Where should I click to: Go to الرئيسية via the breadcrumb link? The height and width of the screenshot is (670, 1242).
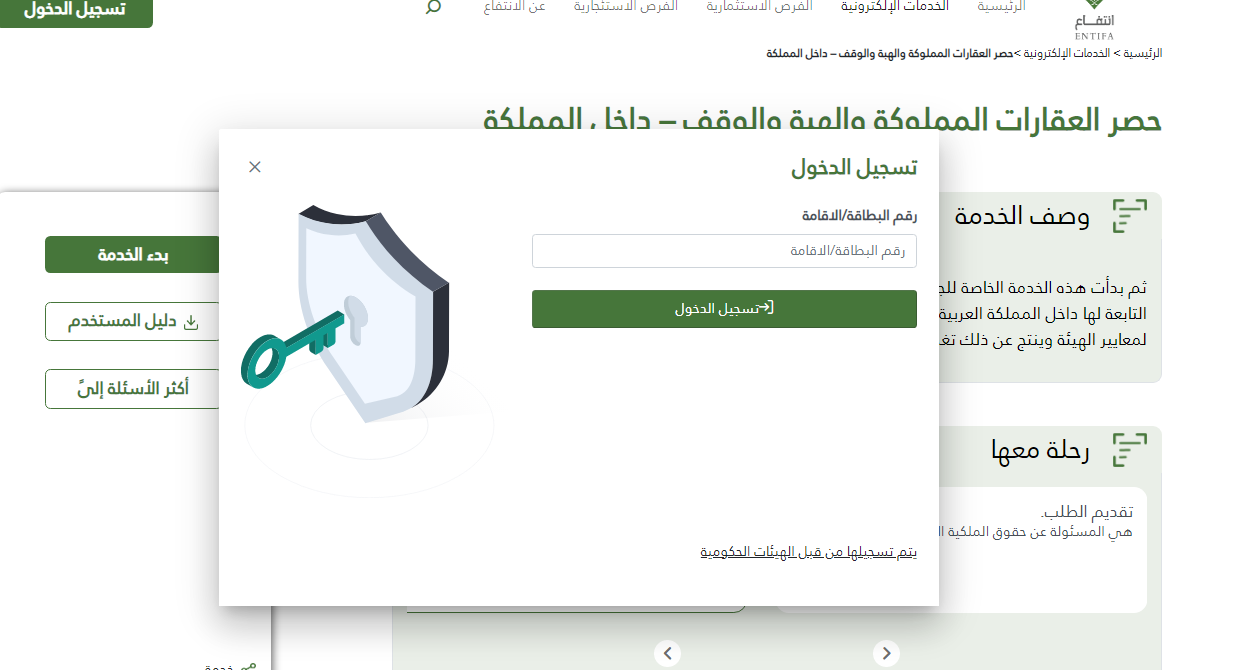(x=1142, y=53)
